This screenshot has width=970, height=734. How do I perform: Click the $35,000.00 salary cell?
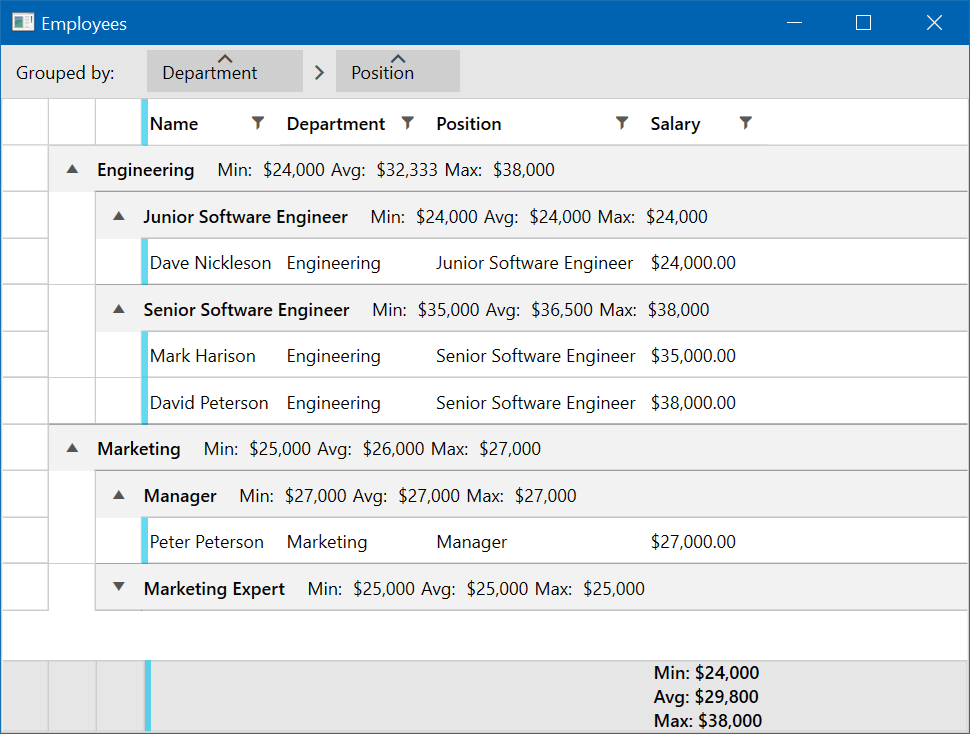[x=693, y=356]
